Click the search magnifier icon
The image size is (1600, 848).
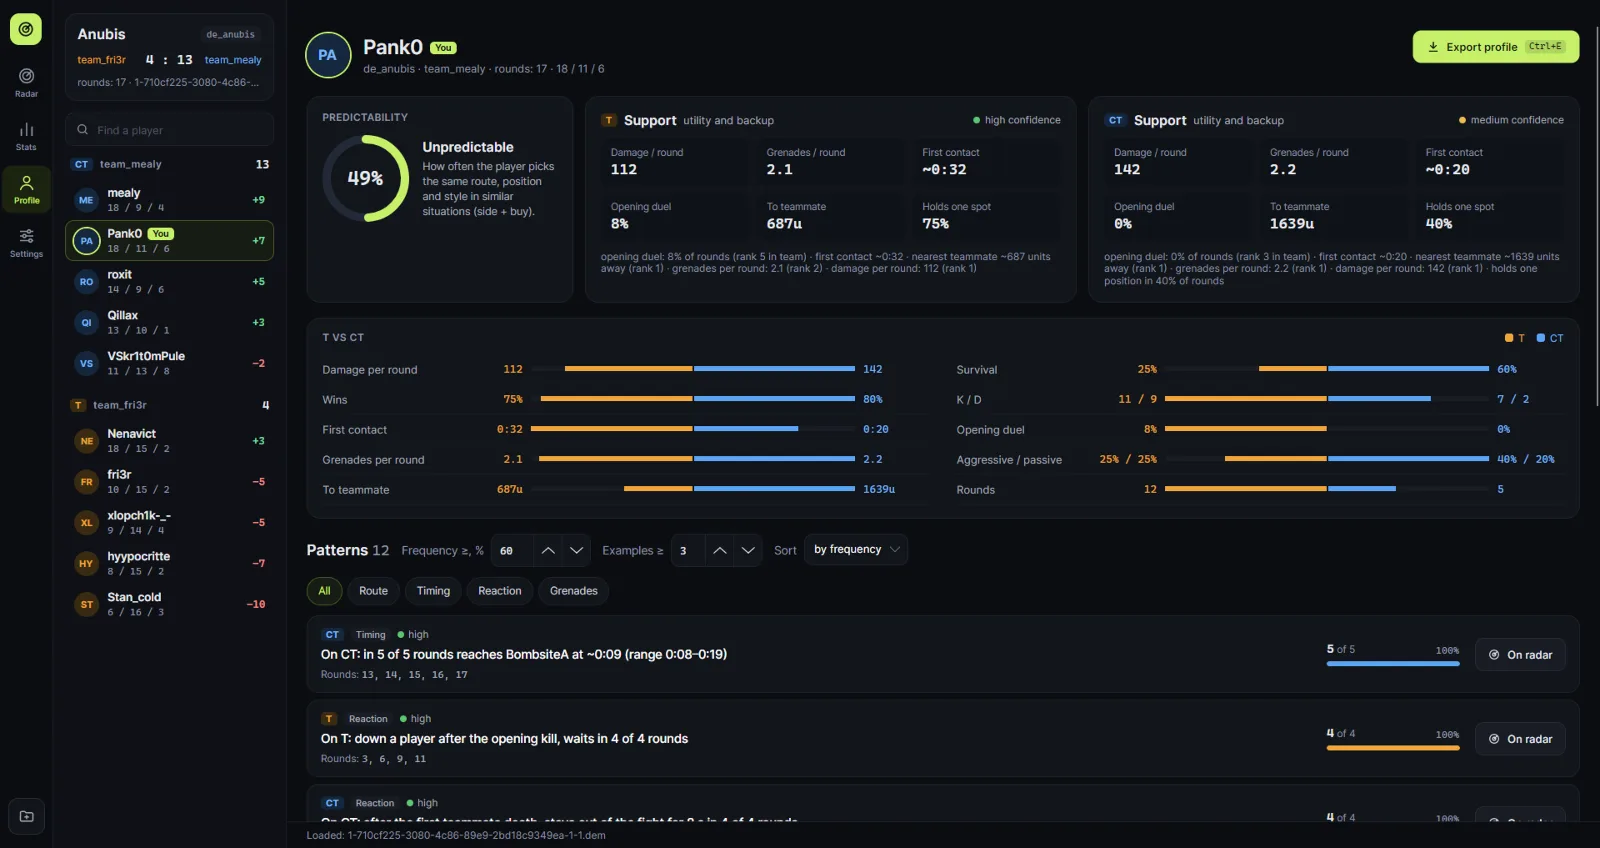(83, 130)
